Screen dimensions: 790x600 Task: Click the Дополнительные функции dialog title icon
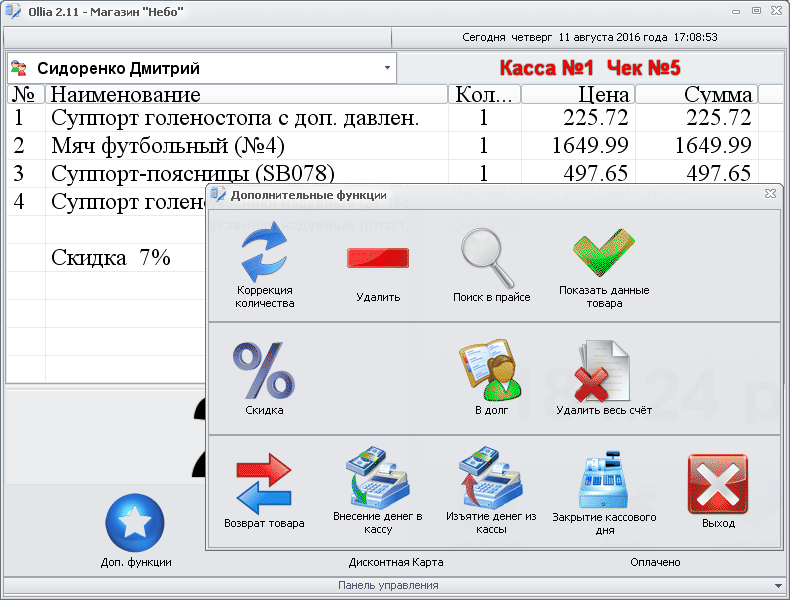(x=218, y=194)
